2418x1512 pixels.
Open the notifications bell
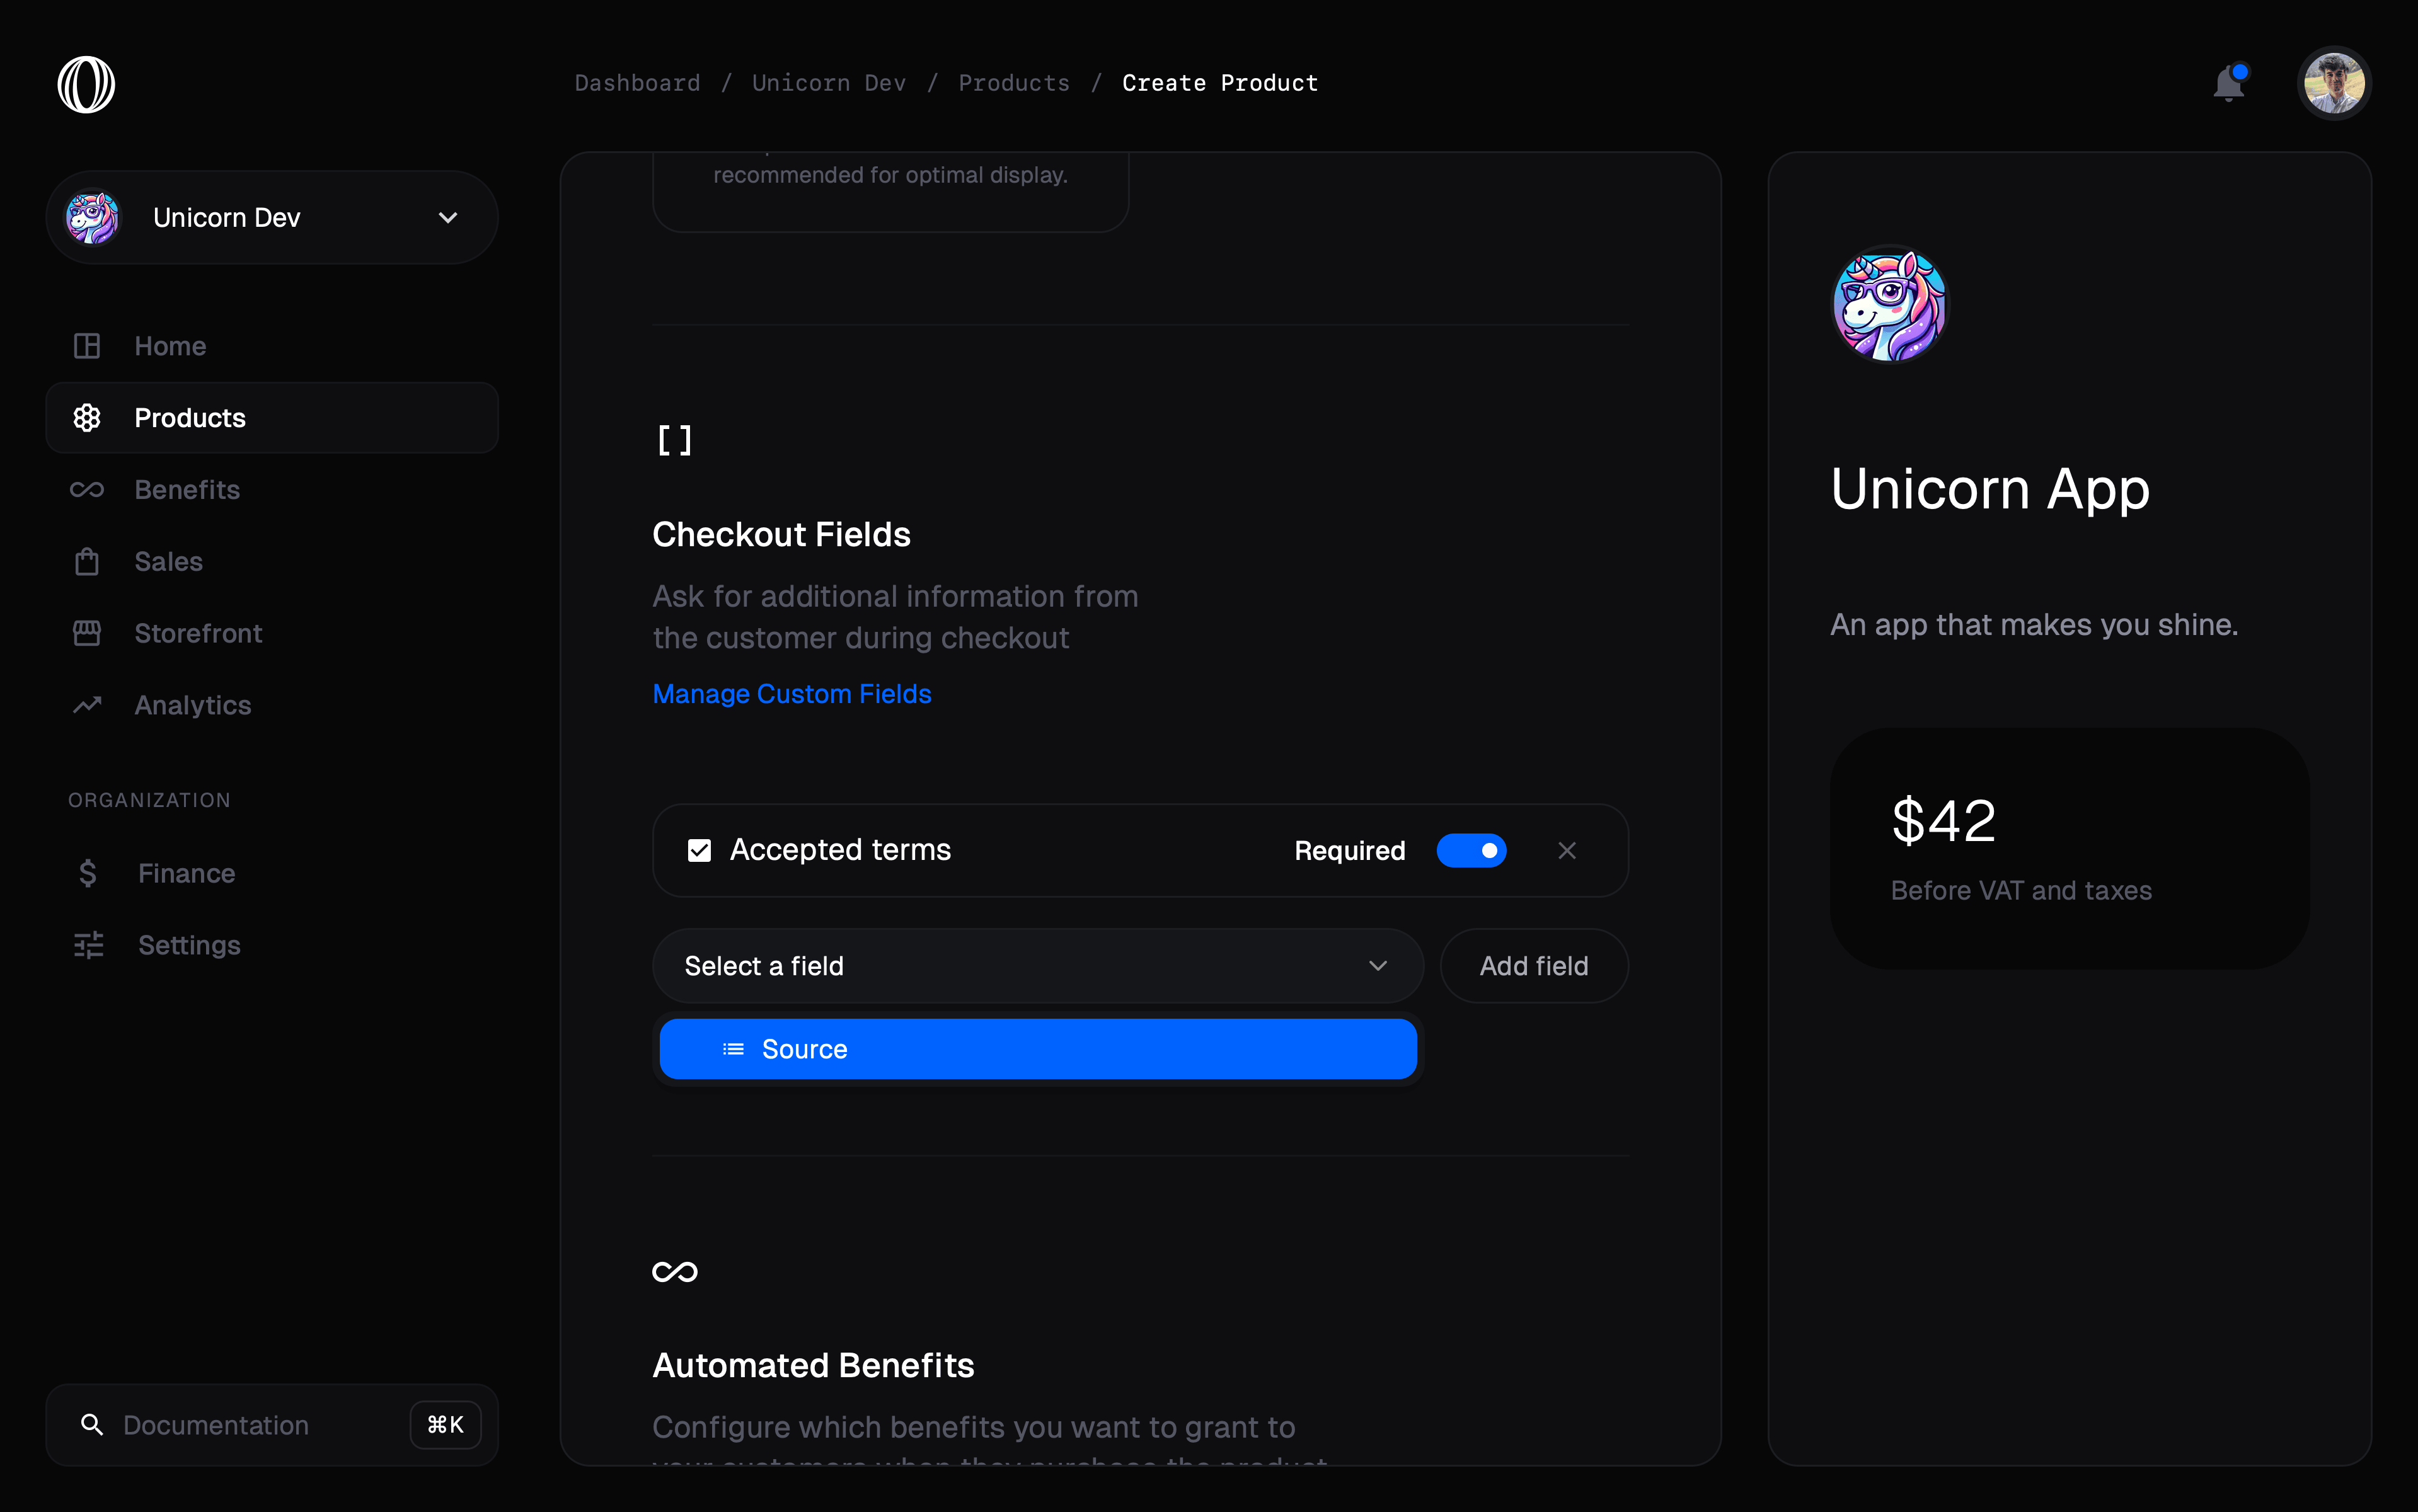click(x=2228, y=84)
